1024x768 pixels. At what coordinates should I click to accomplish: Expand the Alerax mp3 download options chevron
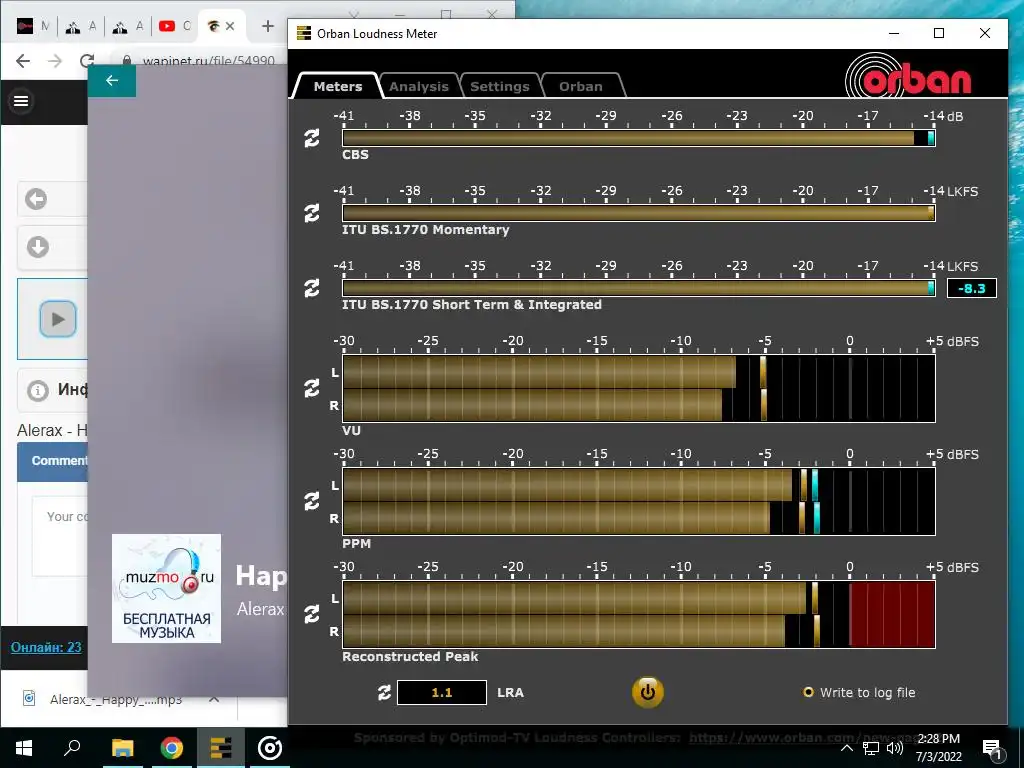(214, 699)
